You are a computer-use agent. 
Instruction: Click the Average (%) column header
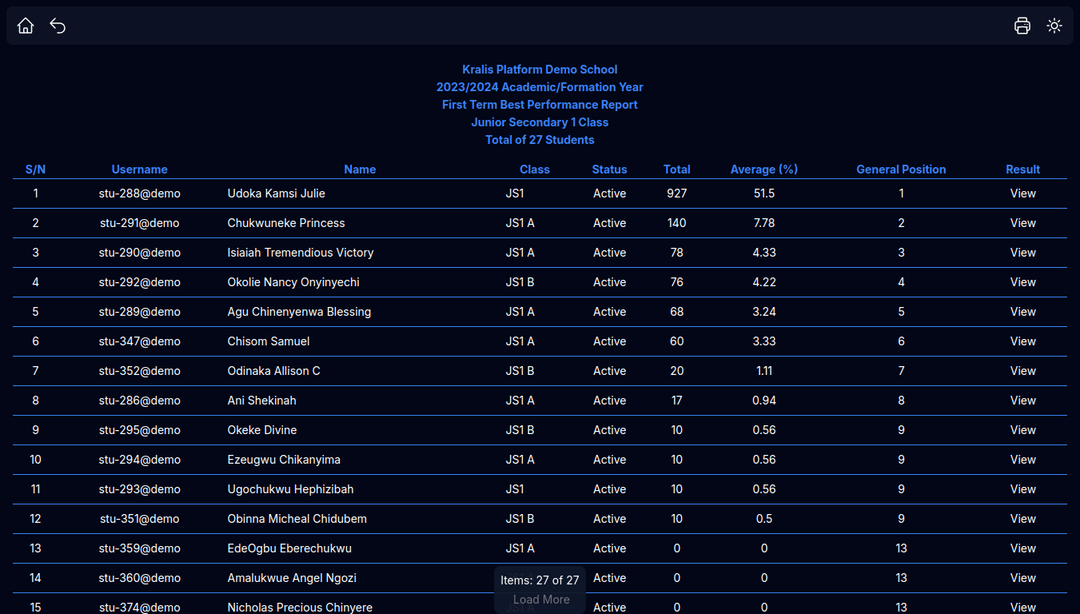click(764, 169)
